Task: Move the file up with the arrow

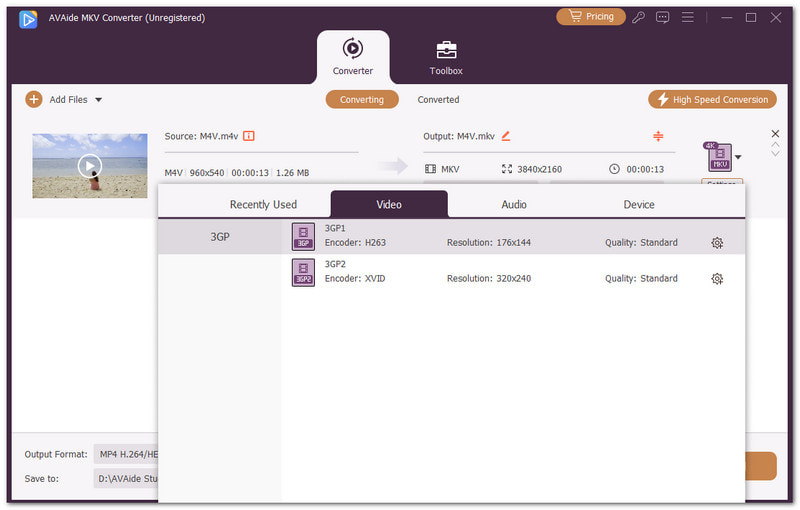Action: pyautogui.click(x=775, y=145)
